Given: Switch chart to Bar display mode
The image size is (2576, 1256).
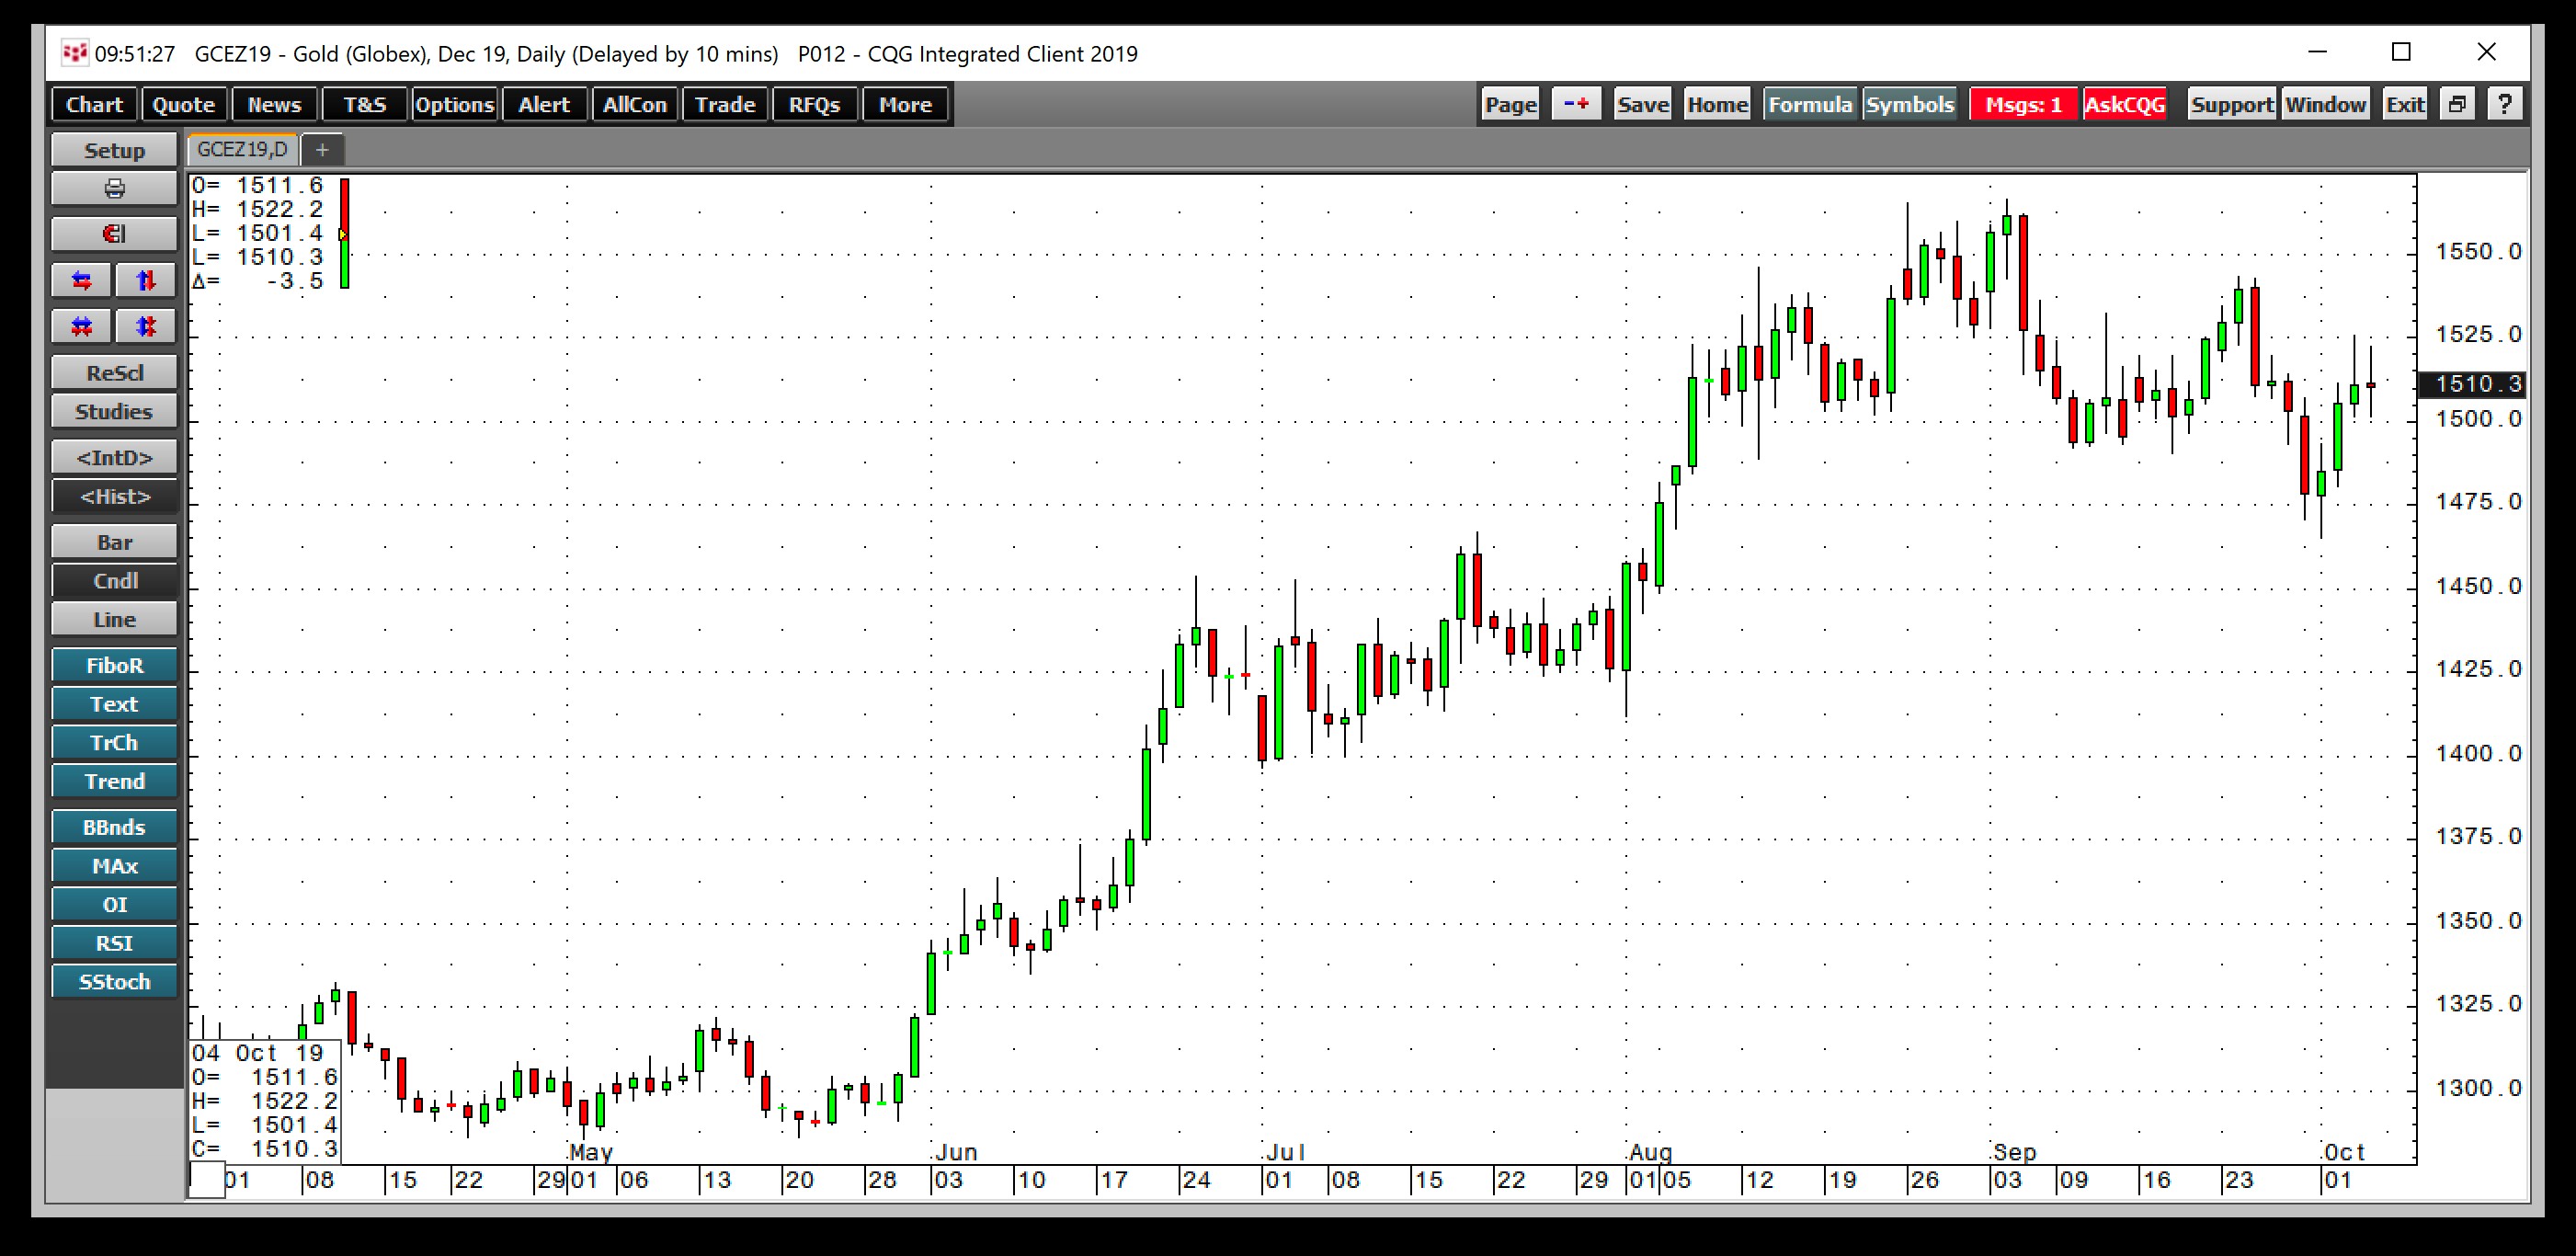Looking at the screenshot, I should pyautogui.click(x=113, y=541).
